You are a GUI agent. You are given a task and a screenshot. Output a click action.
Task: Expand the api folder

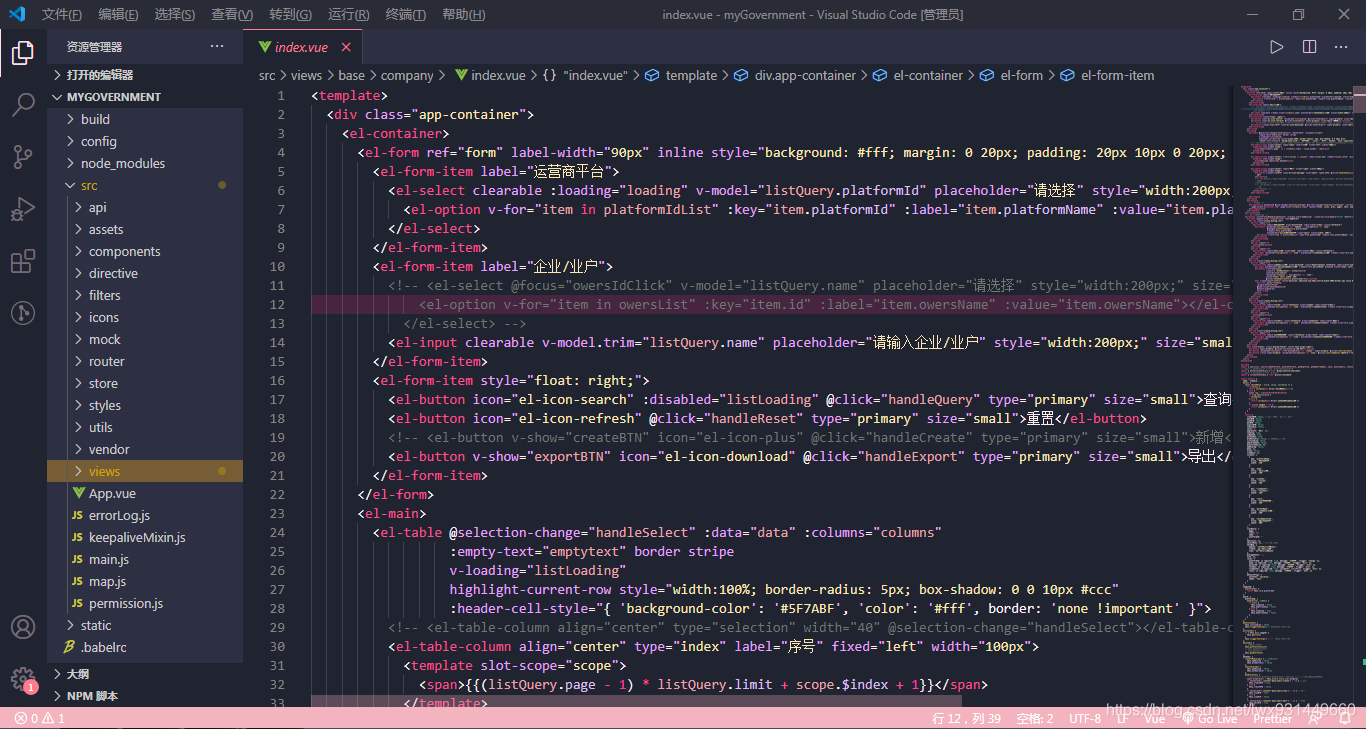145,207
